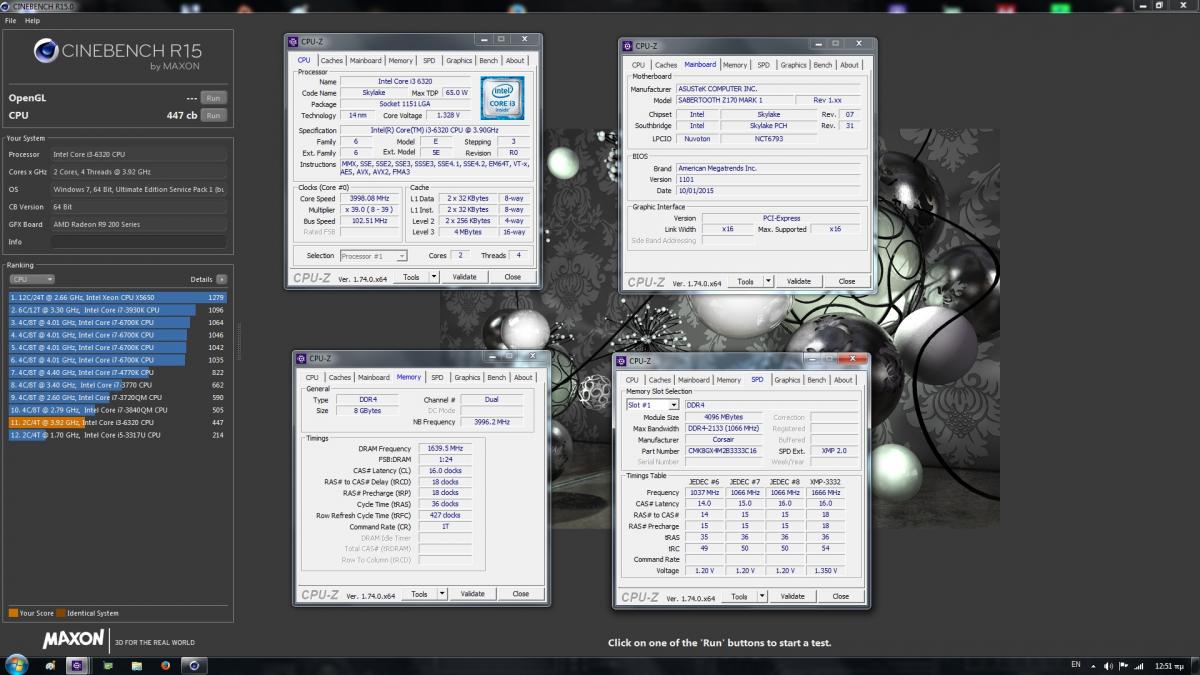Open SPD tab in Mainboard window
The height and width of the screenshot is (675, 1200).
pos(764,65)
